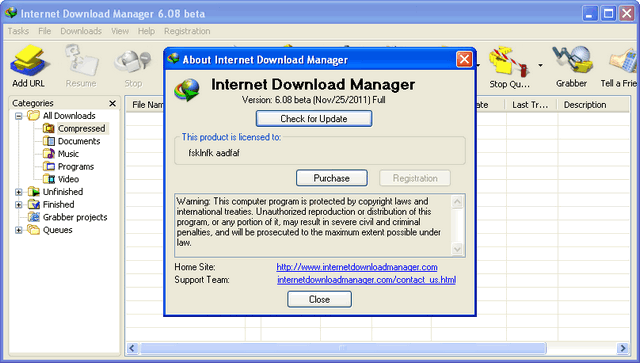
Task: Select the Compressed tree item label
Action: pos(82,129)
